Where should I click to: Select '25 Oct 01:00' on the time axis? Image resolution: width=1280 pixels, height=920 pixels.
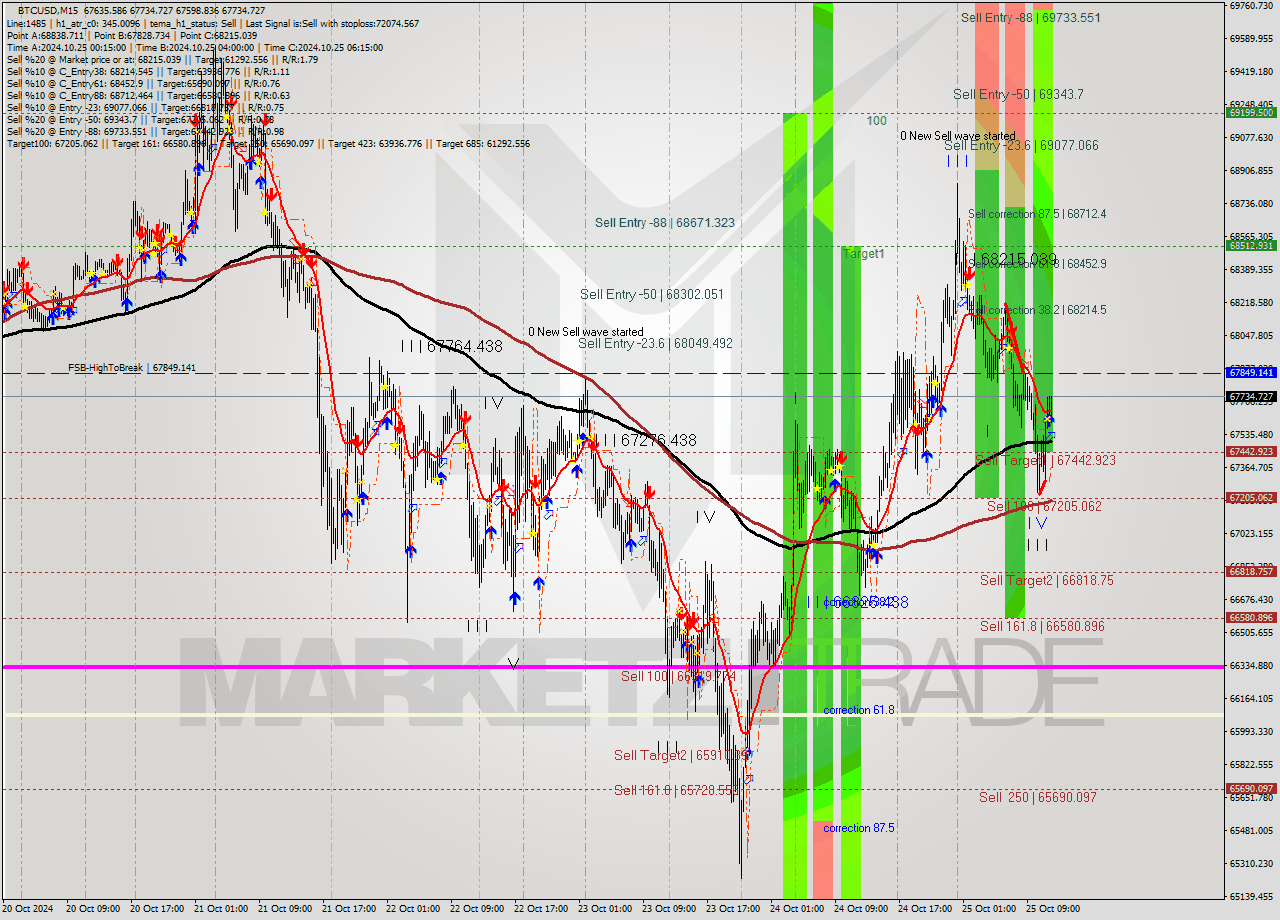point(988,909)
